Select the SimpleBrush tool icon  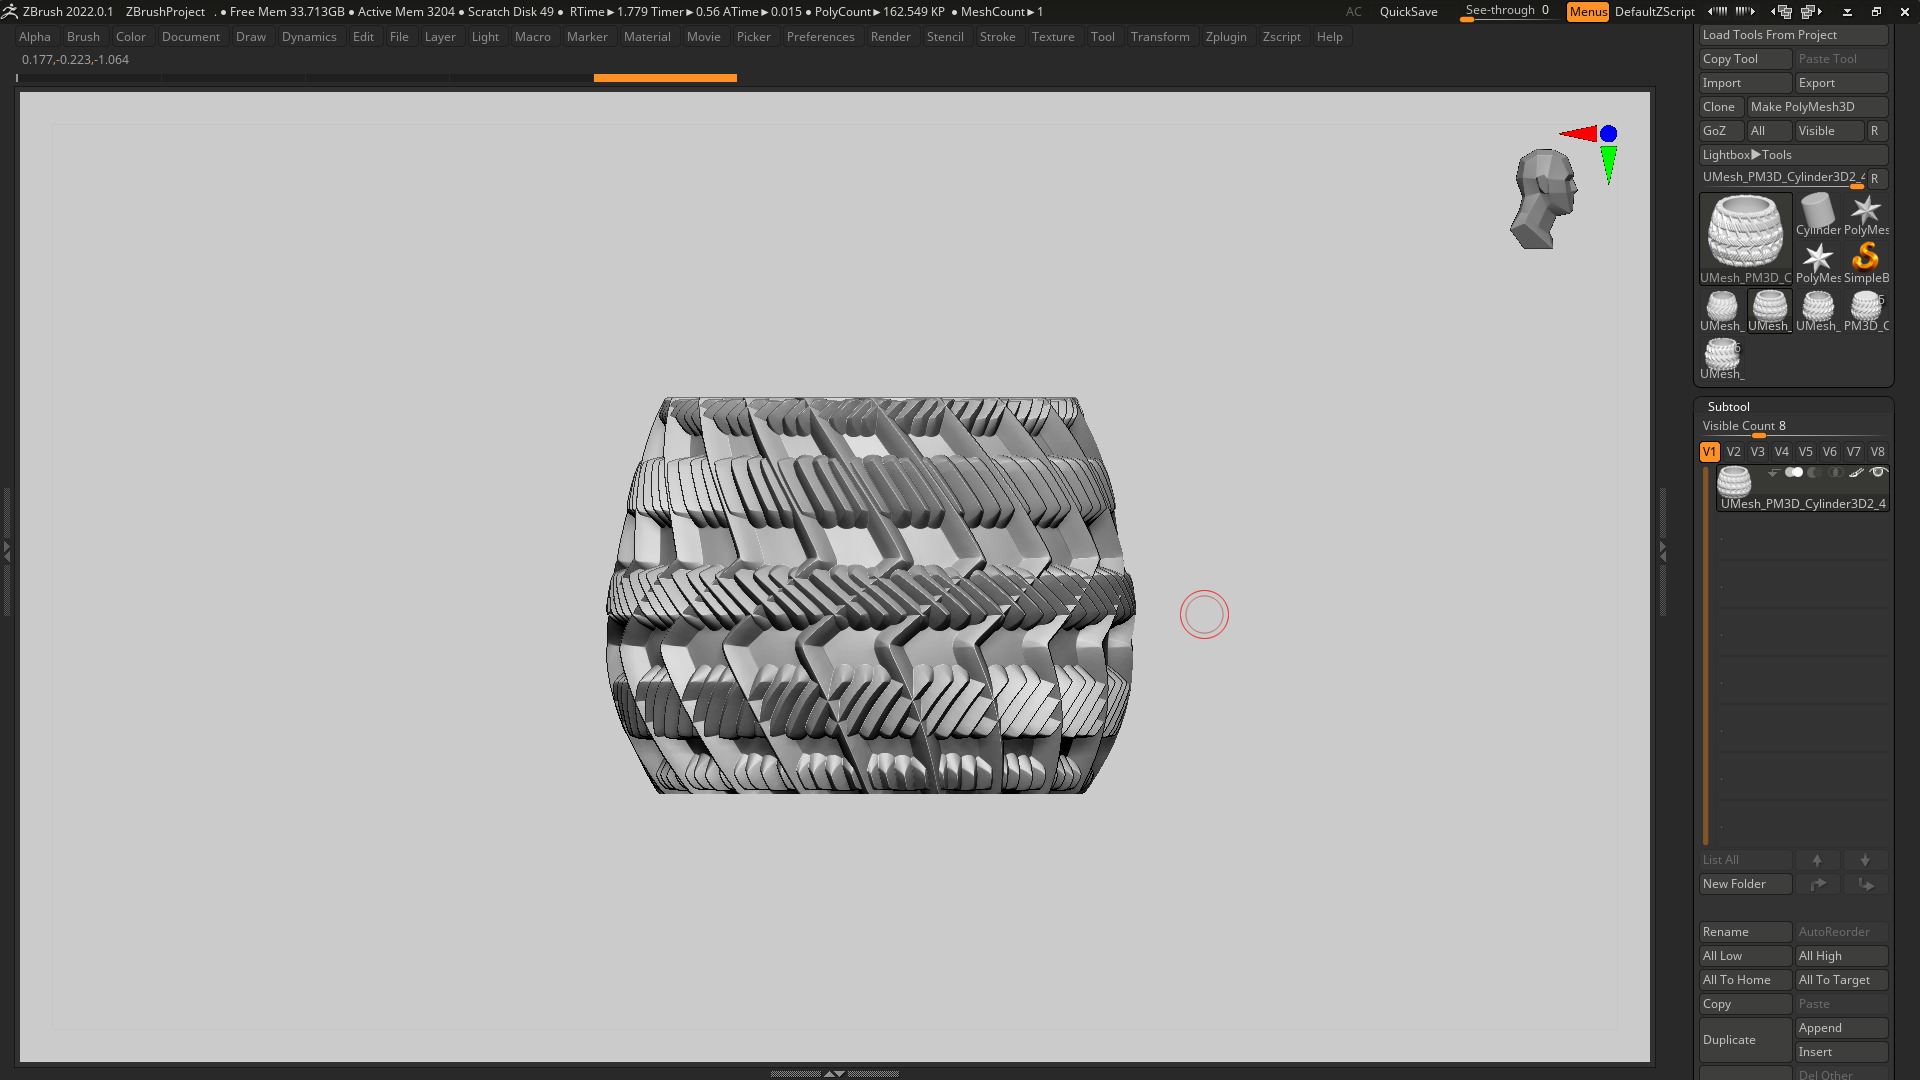pyautogui.click(x=1865, y=263)
